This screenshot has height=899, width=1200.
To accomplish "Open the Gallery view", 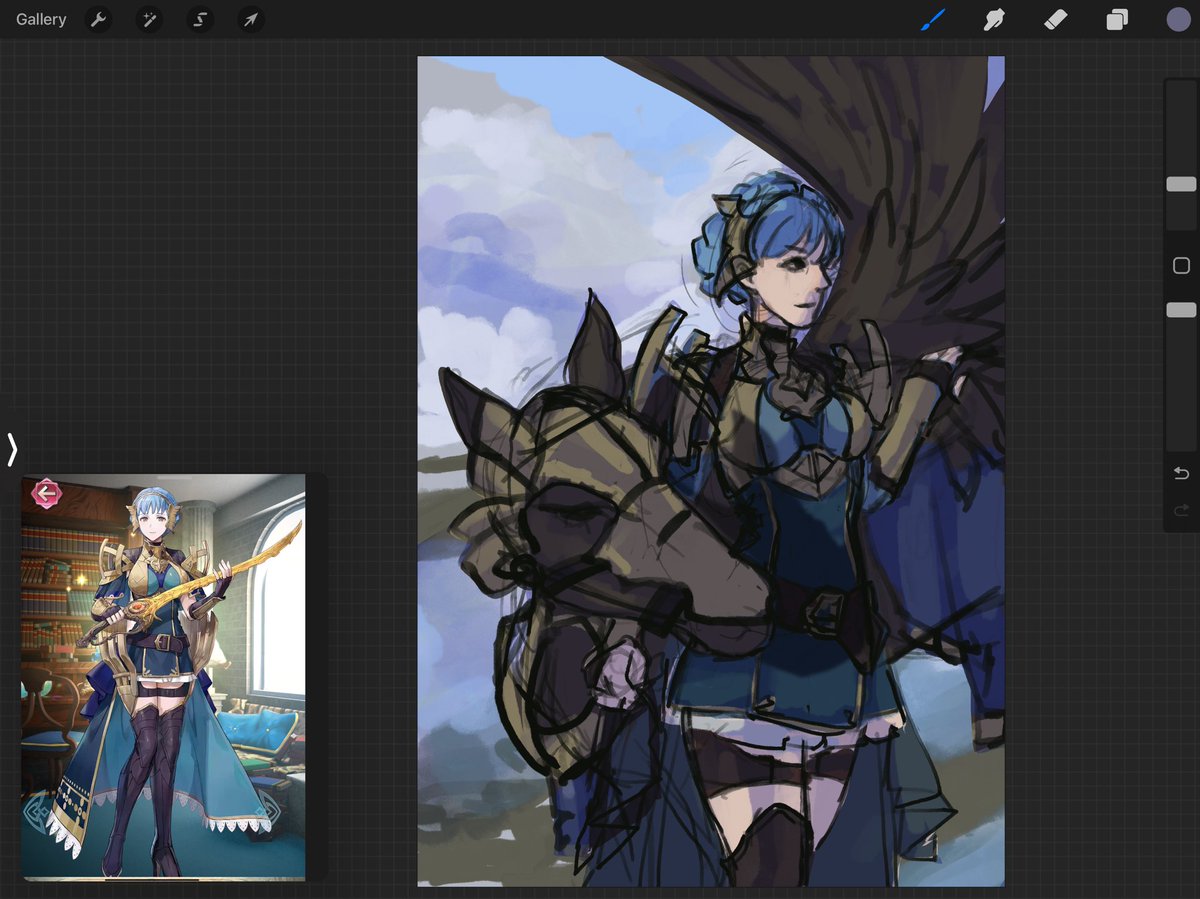I will click(41, 20).
